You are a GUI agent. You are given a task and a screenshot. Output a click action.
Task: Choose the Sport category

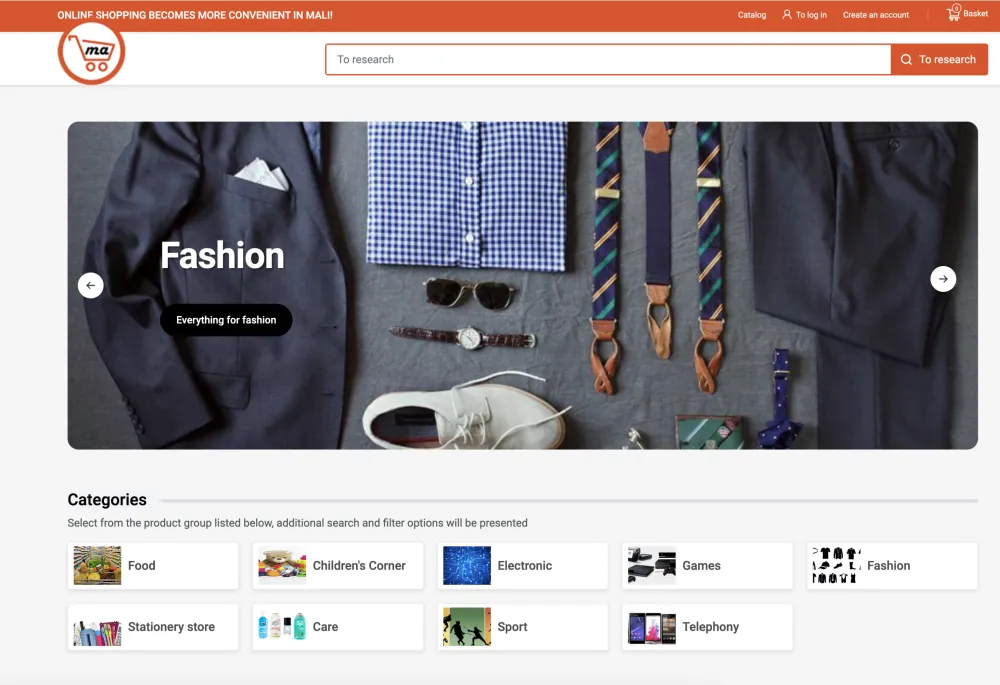point(512,627)
